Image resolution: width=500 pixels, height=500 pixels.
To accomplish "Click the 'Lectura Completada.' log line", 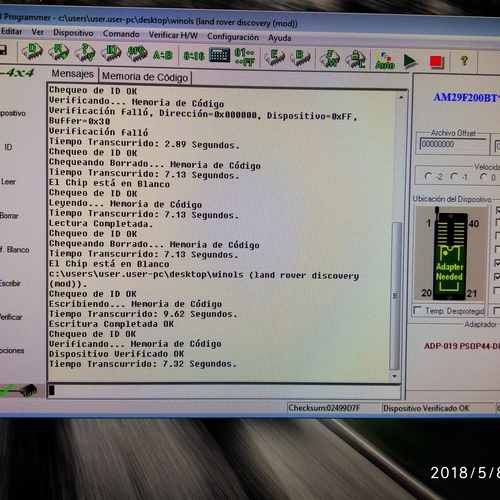I will 101,223.
